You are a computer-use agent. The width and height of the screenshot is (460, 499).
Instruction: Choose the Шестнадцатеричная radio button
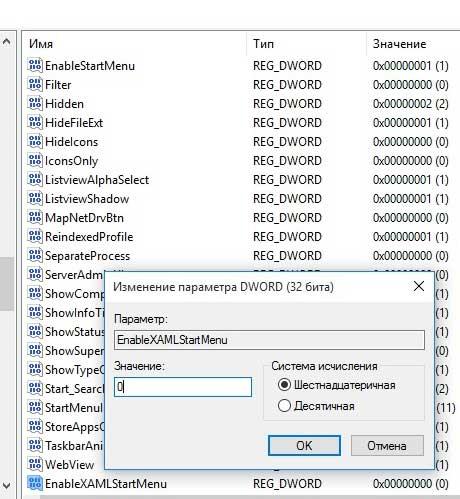pyautogui.click(x=284, y=385)
